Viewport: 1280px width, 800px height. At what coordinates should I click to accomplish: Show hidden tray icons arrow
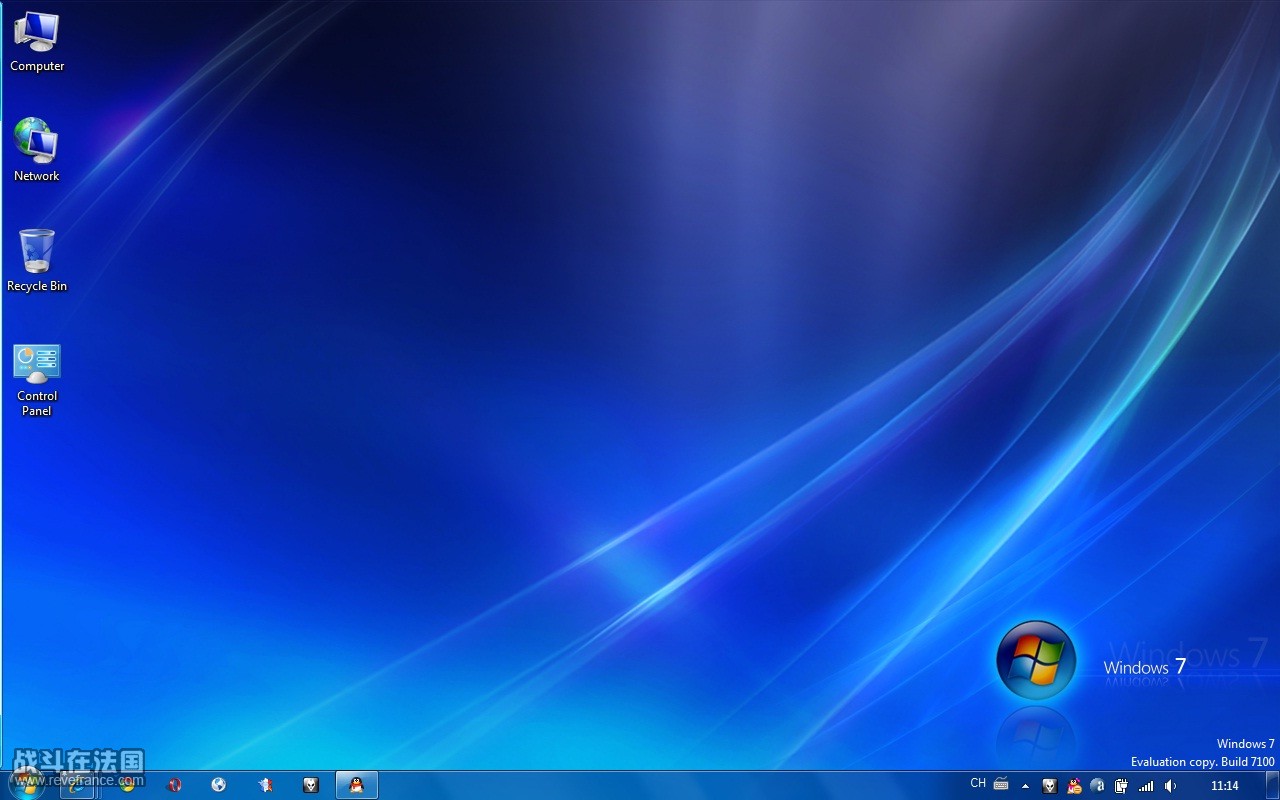1025,786
